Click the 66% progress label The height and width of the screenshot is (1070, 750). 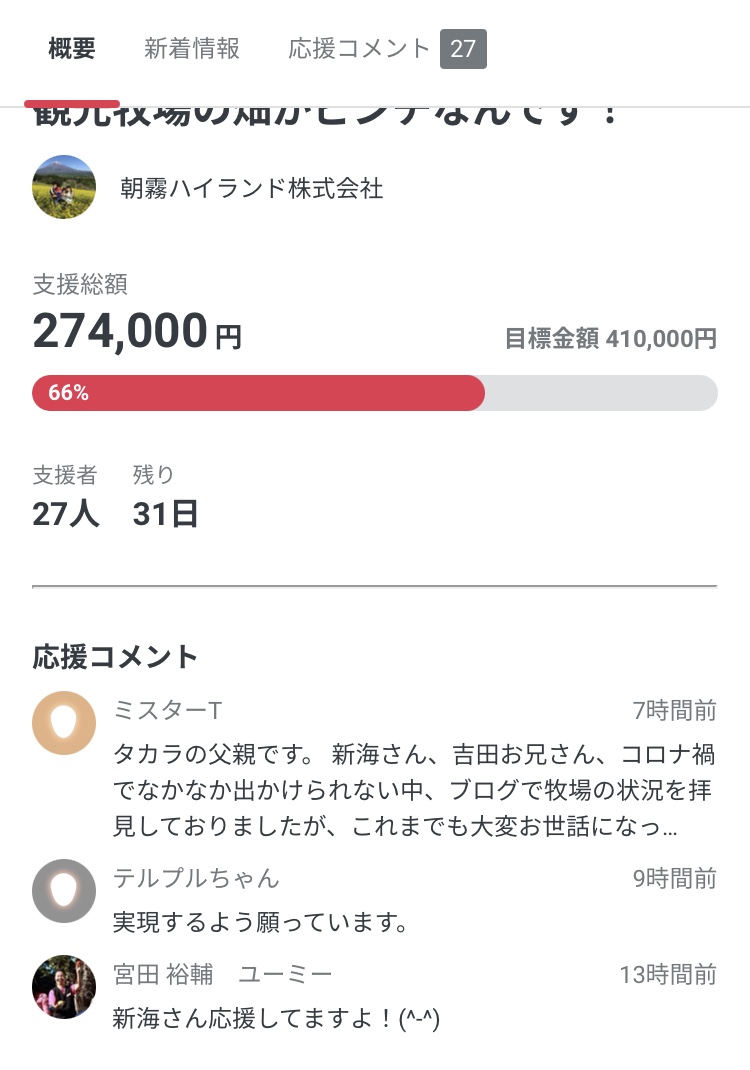[x=68, y=393]
